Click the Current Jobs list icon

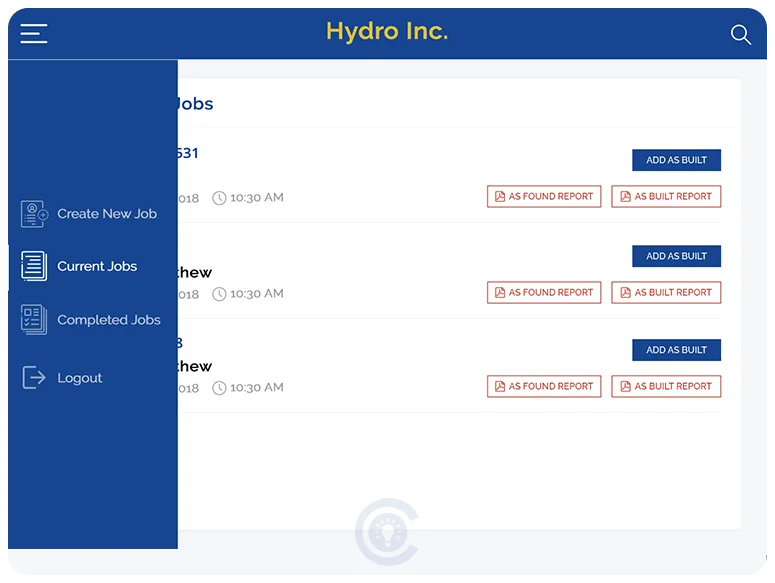34,266
